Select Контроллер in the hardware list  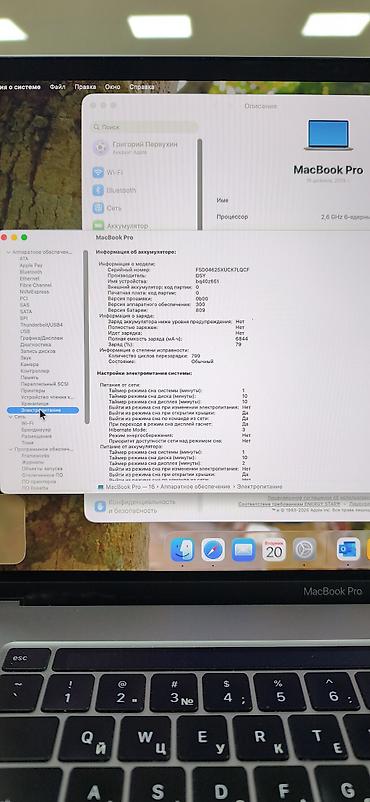click(34, 371)
